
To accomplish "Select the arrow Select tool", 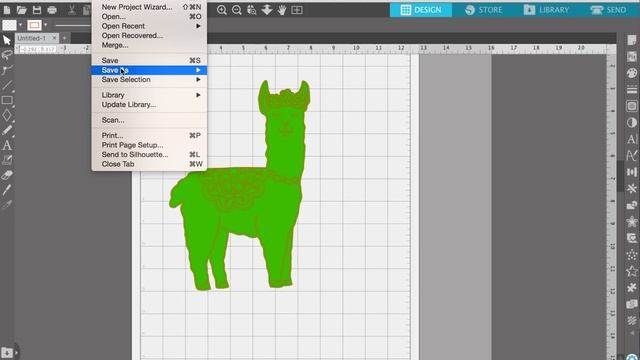I will click(x=7, y=40).
